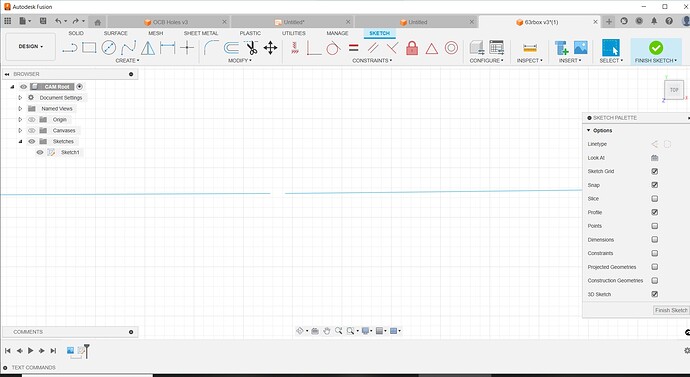Select the Circle sketch tool

(109, 48)
